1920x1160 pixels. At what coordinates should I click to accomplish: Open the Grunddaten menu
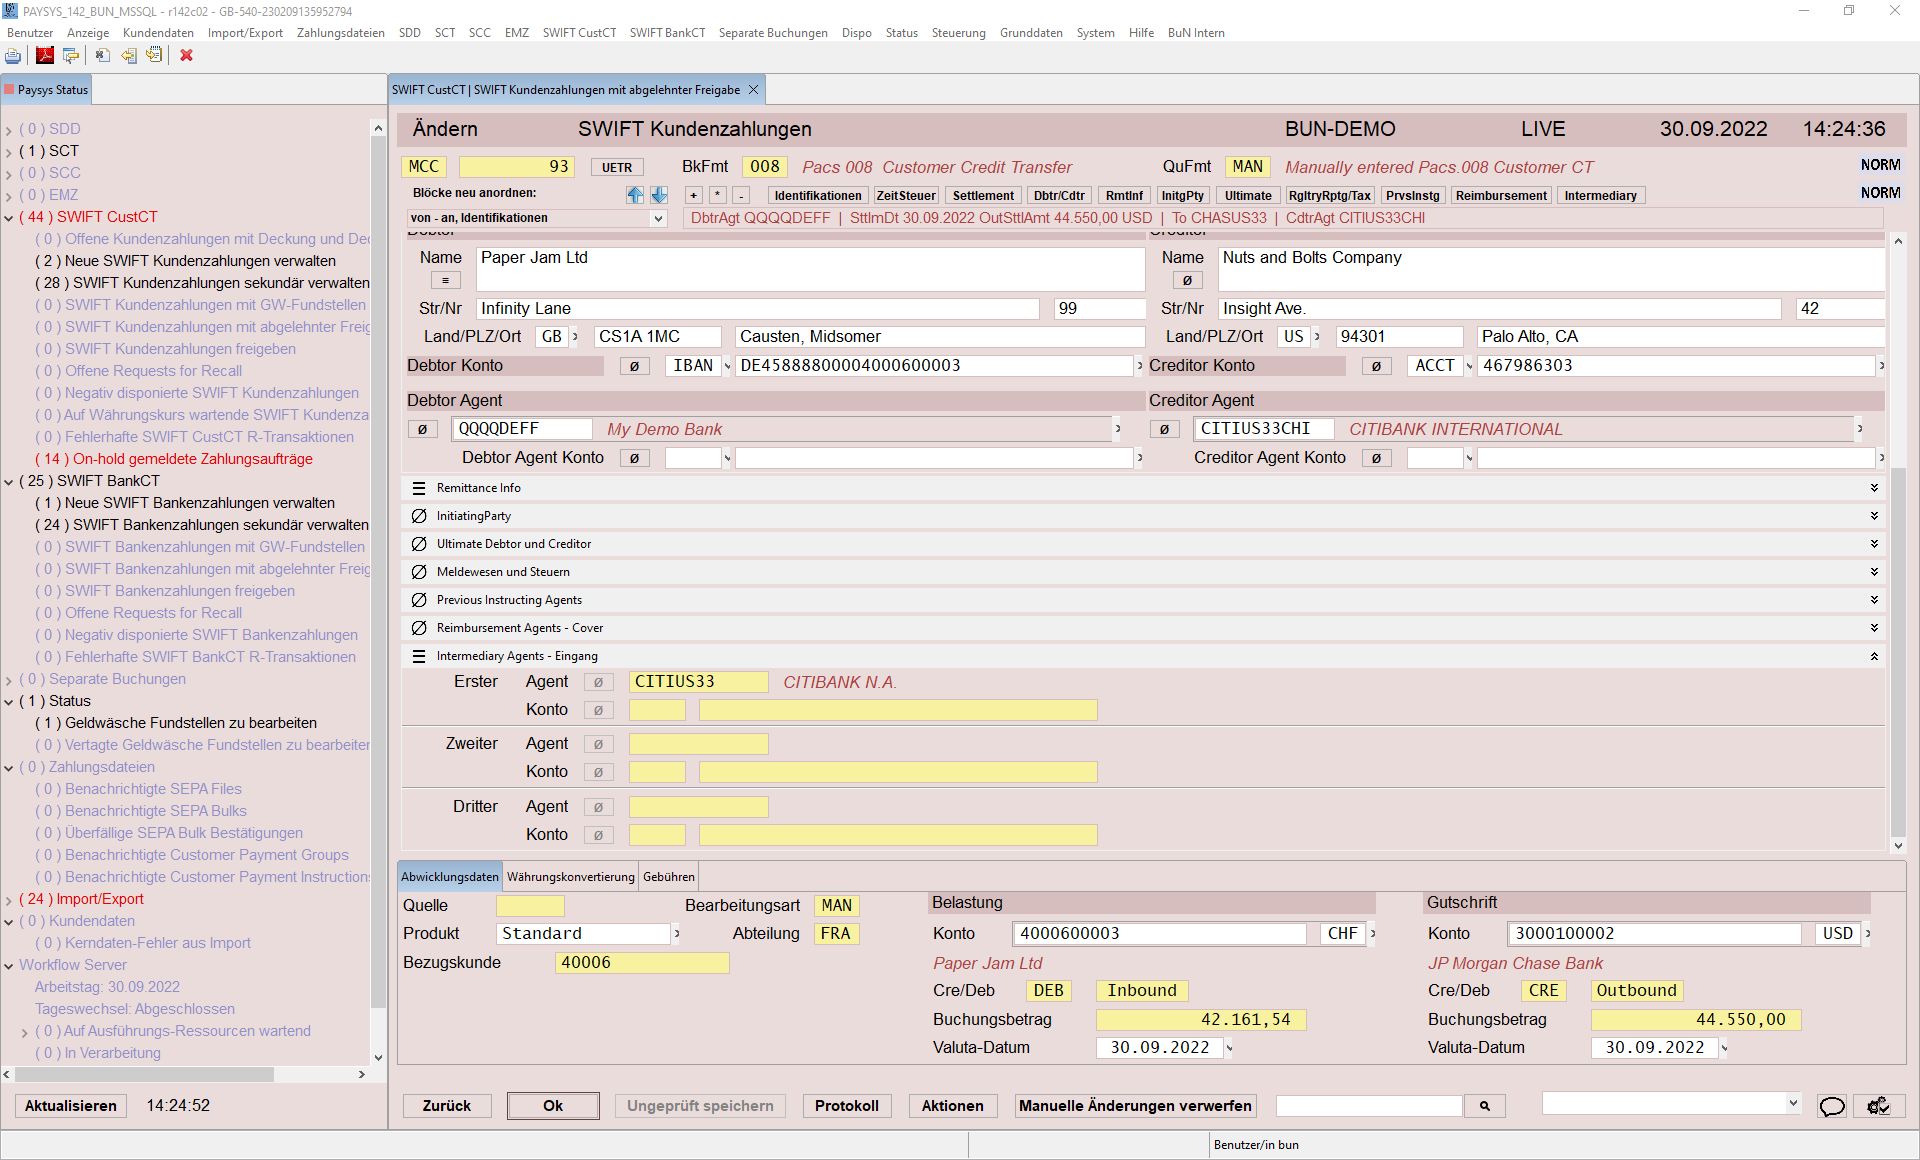point(1031,33)
